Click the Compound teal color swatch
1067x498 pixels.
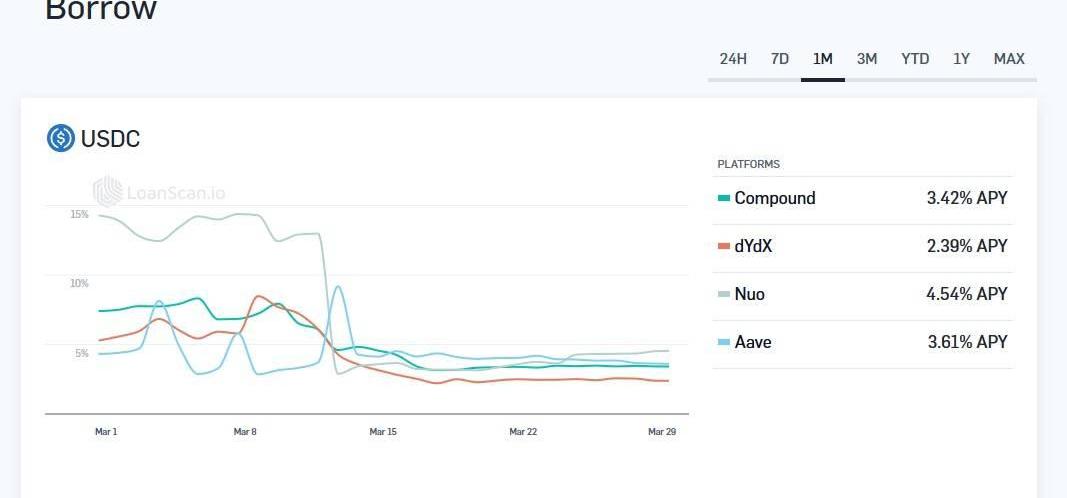724,199
